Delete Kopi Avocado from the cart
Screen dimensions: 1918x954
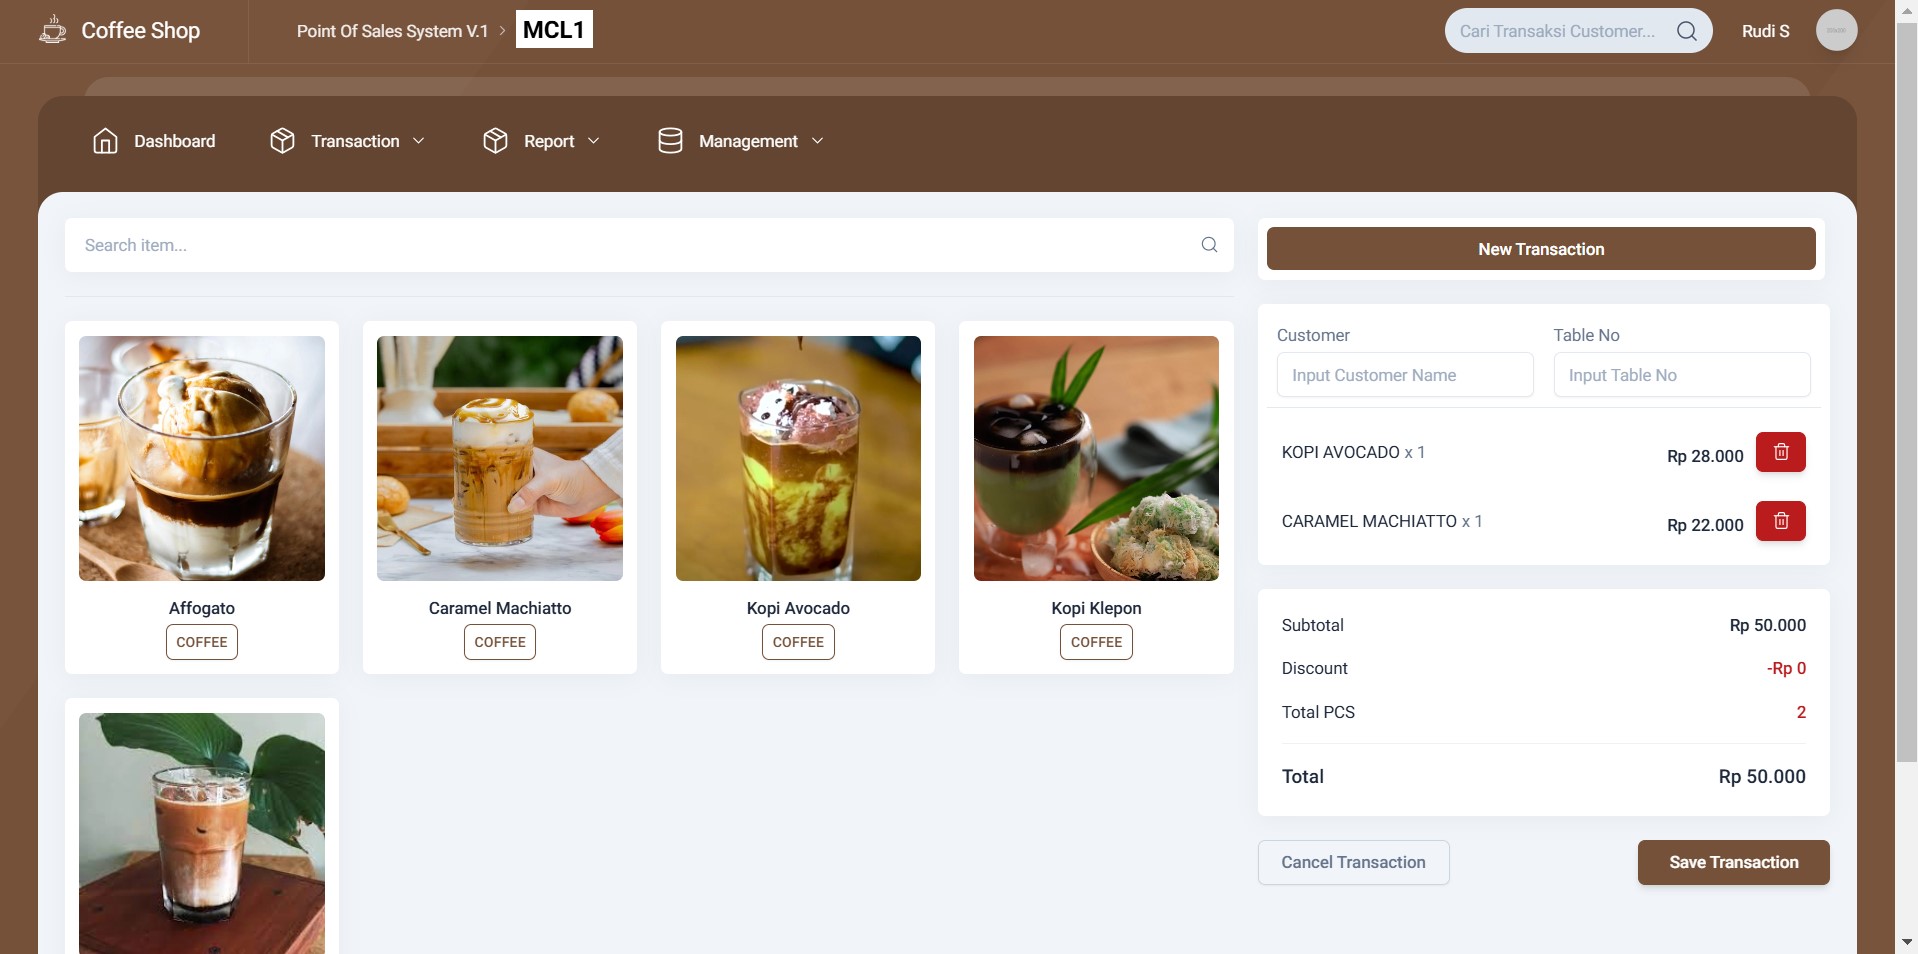[1781, 452]
